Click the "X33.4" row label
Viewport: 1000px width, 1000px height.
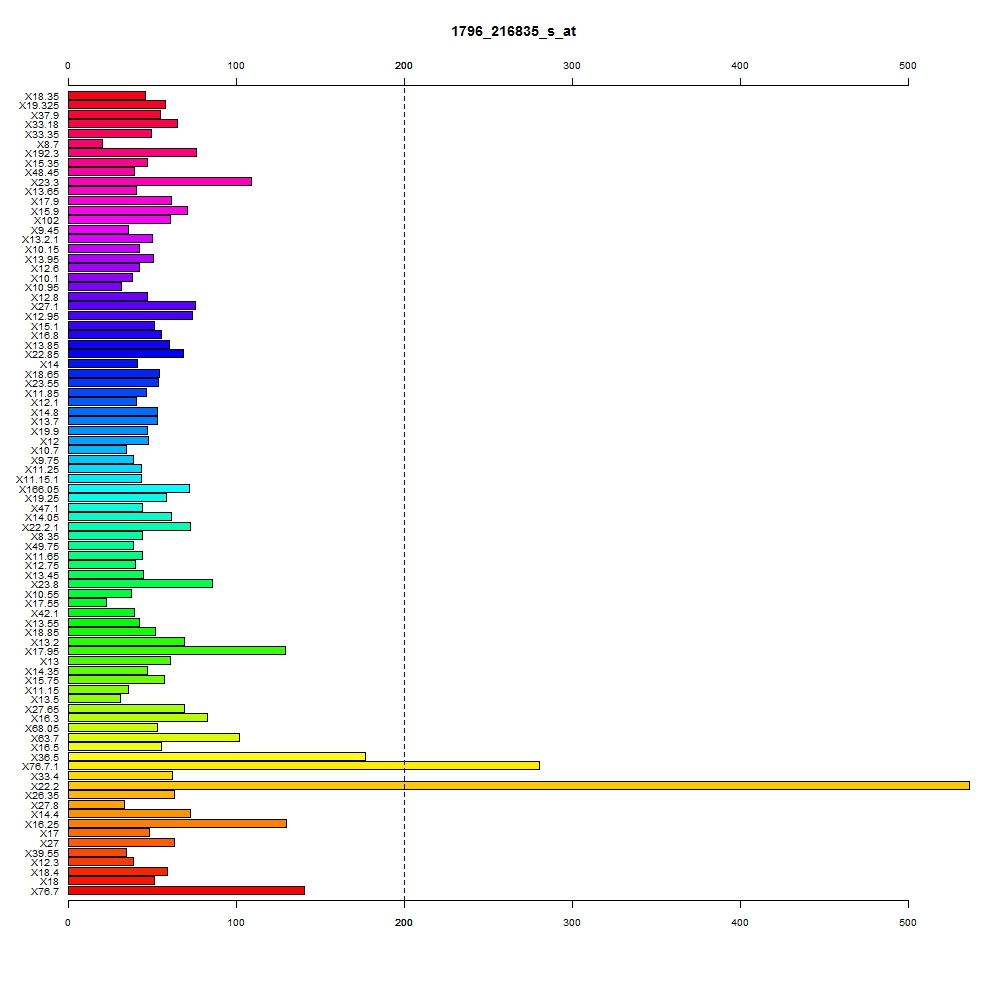[x=45, y=776]
